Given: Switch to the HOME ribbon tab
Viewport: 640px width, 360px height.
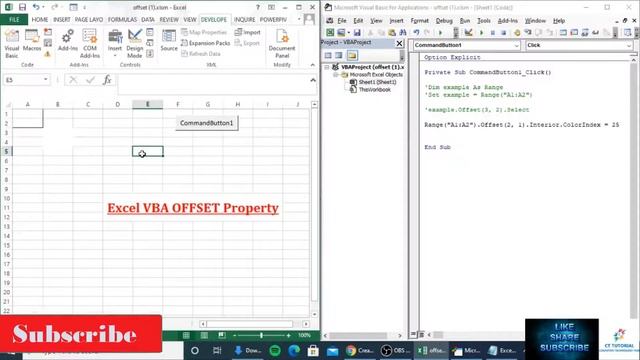Looking at the screenshot, I should tap(40, 20).
